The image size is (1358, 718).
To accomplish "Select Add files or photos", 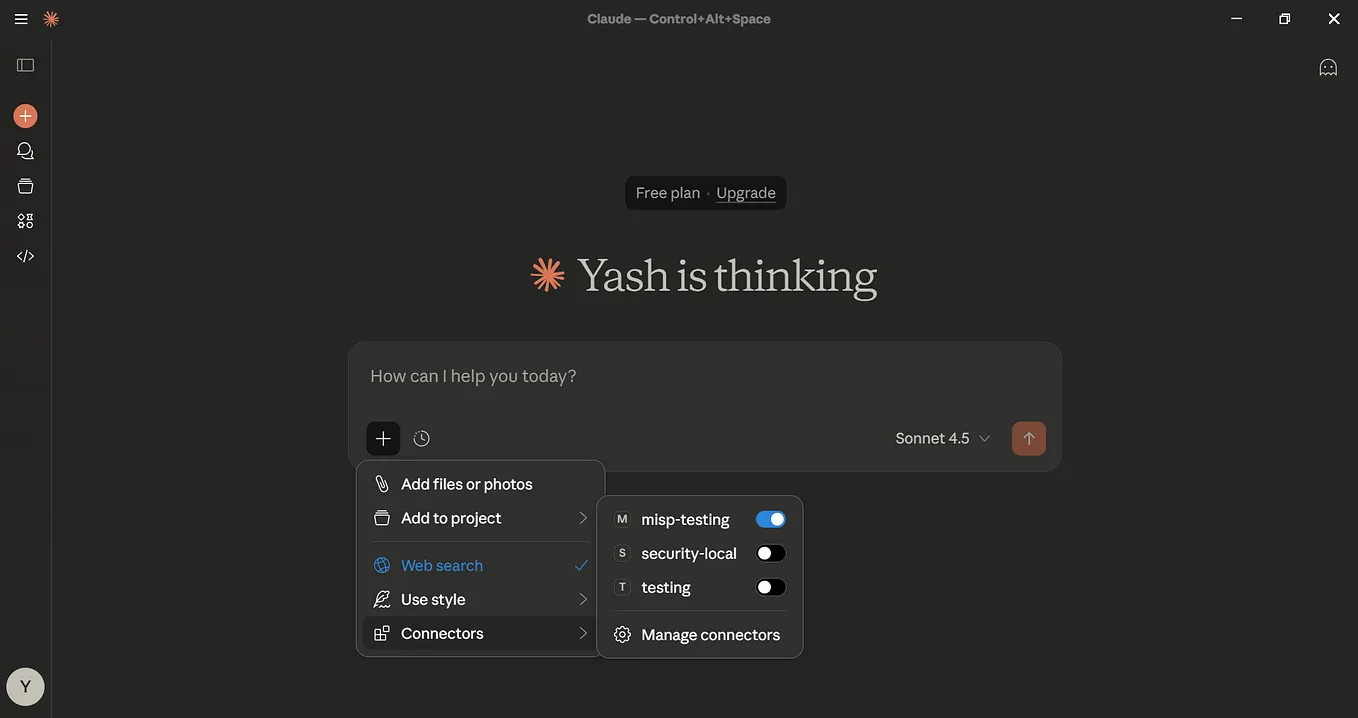I will 481,484.
